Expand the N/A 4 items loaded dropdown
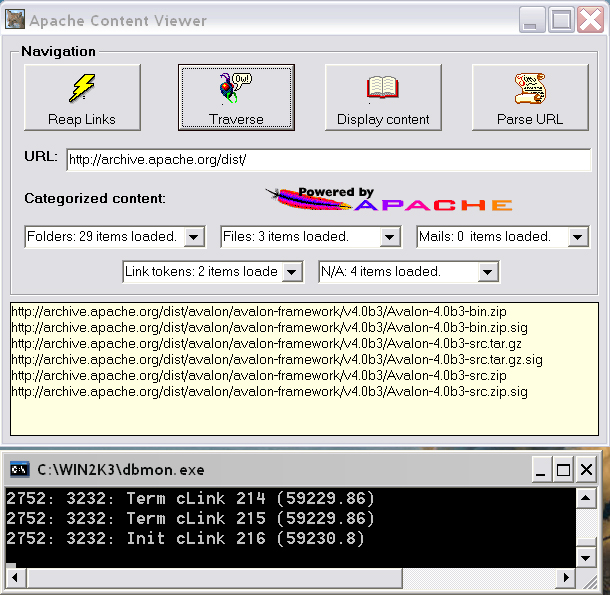This screenshot has width=610, height=595. click(488, 271)
